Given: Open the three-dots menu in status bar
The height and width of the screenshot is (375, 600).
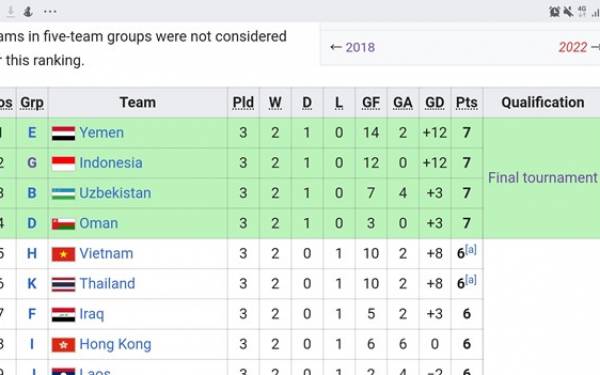Looking at the screenshot, I should [50, 11].
